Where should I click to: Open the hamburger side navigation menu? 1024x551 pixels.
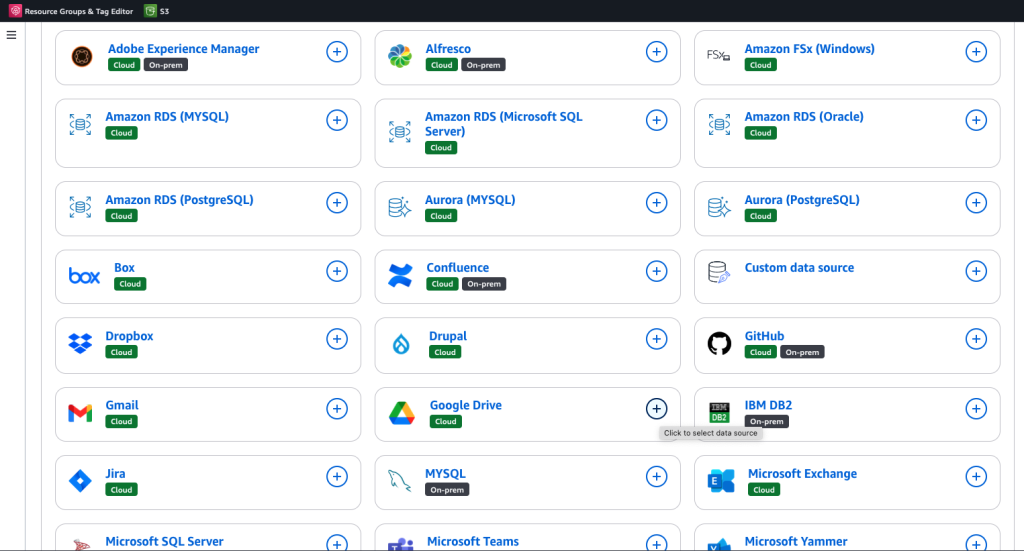click(11, 35)
